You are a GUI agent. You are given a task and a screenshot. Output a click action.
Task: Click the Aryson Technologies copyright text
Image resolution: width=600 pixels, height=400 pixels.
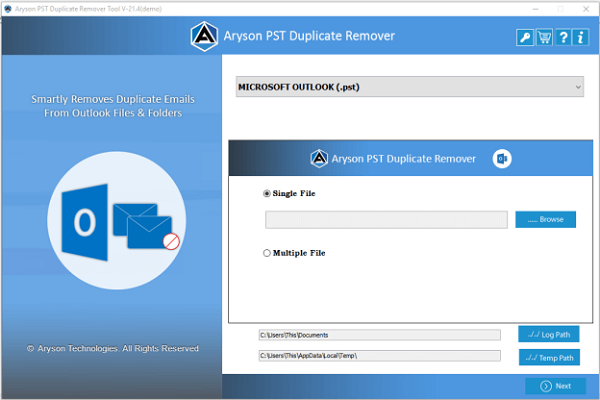click(113, 348)
